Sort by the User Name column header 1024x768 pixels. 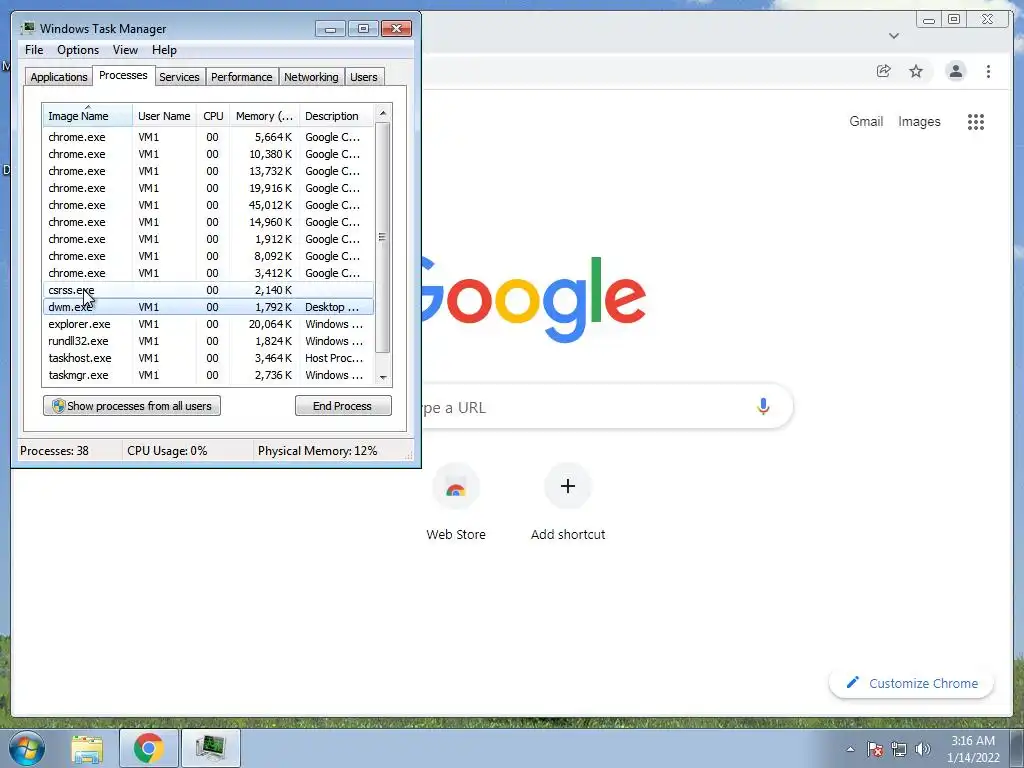tap(164, 116)
